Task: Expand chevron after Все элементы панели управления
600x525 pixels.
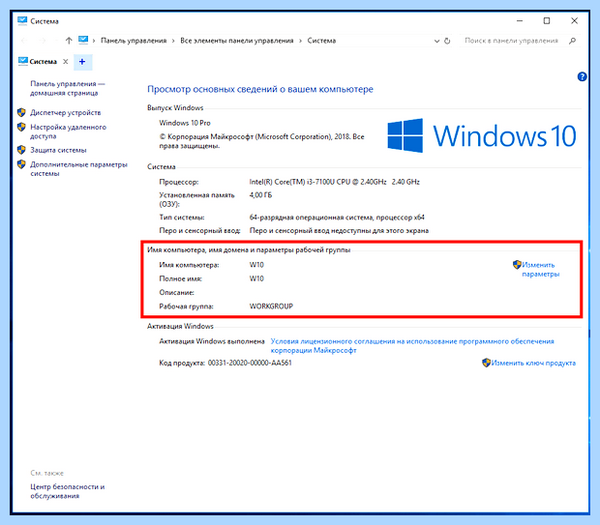Action: [300, 41]
